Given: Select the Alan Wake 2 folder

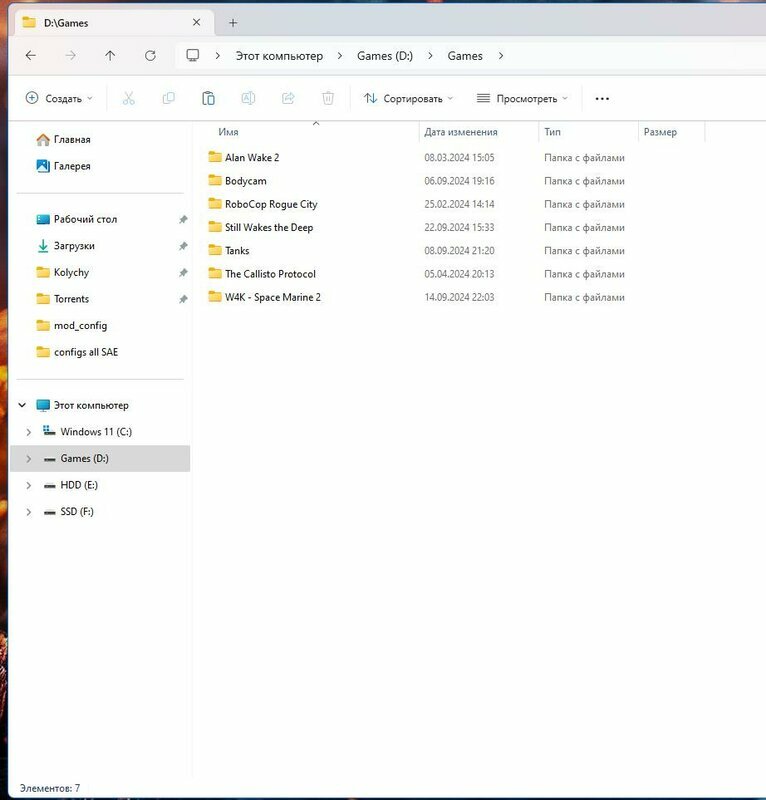Looking at the screenshot, I should point(252,157).
